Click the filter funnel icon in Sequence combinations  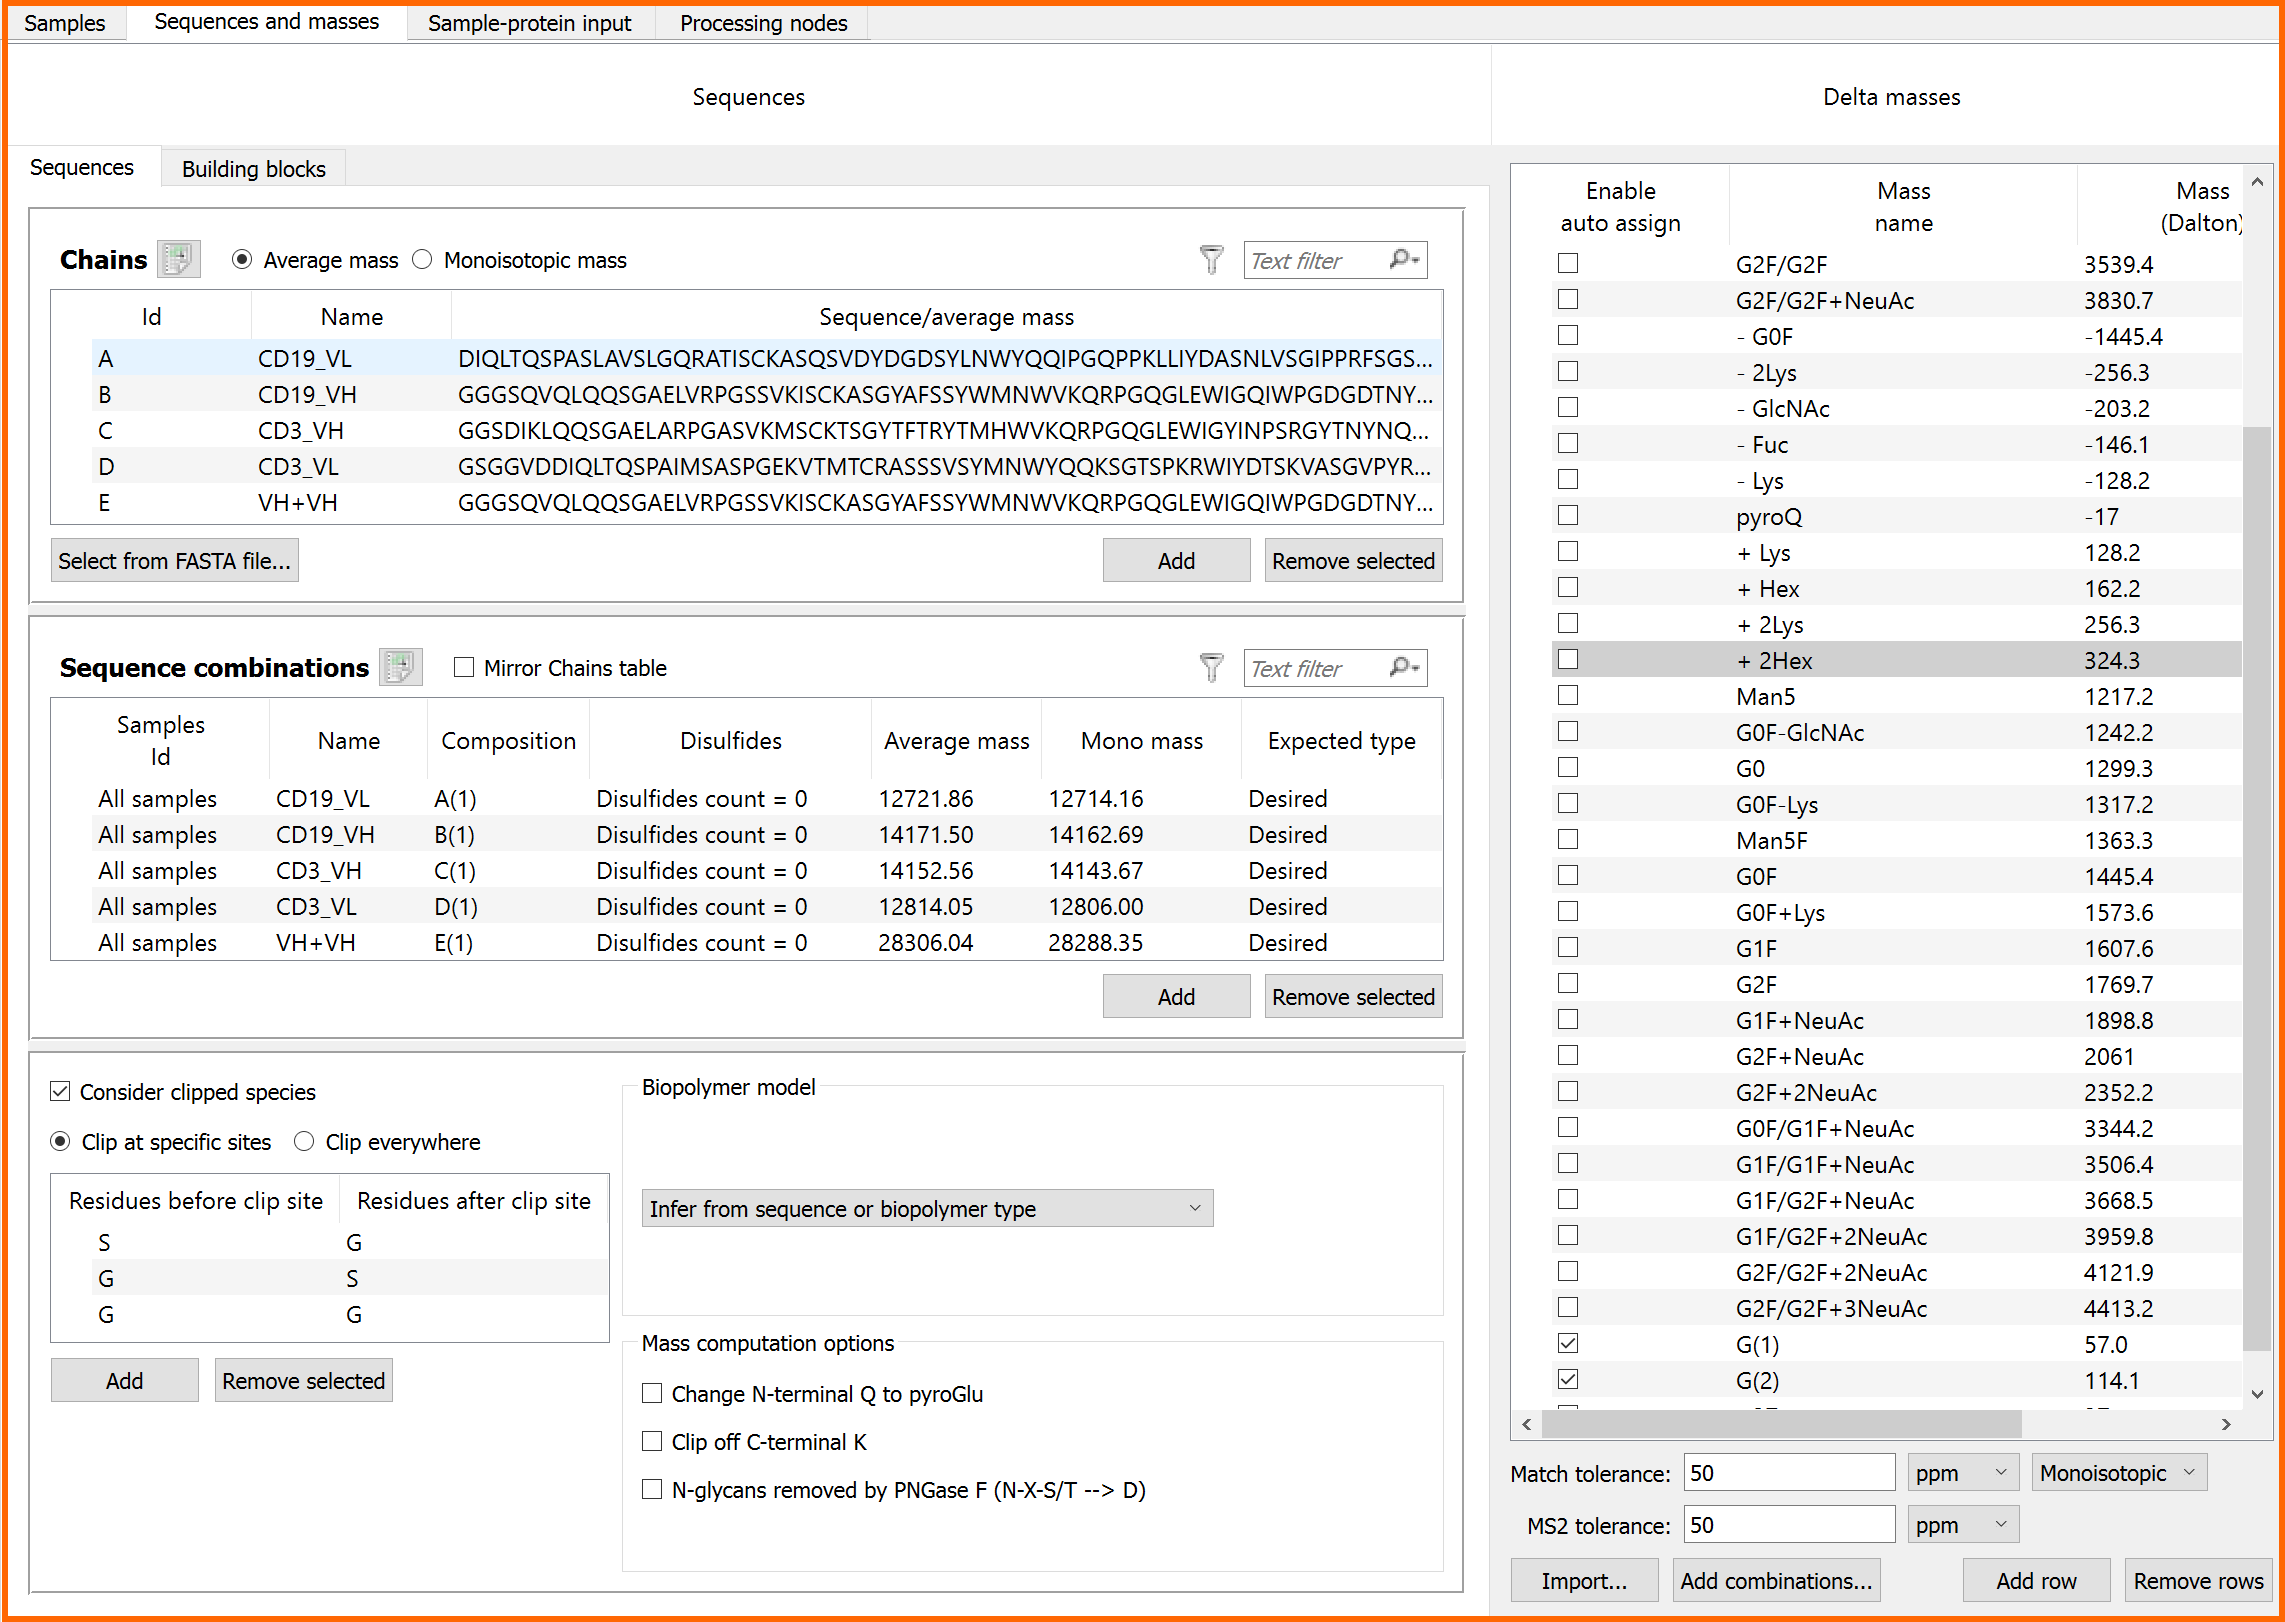click(x=1211, y=667)
